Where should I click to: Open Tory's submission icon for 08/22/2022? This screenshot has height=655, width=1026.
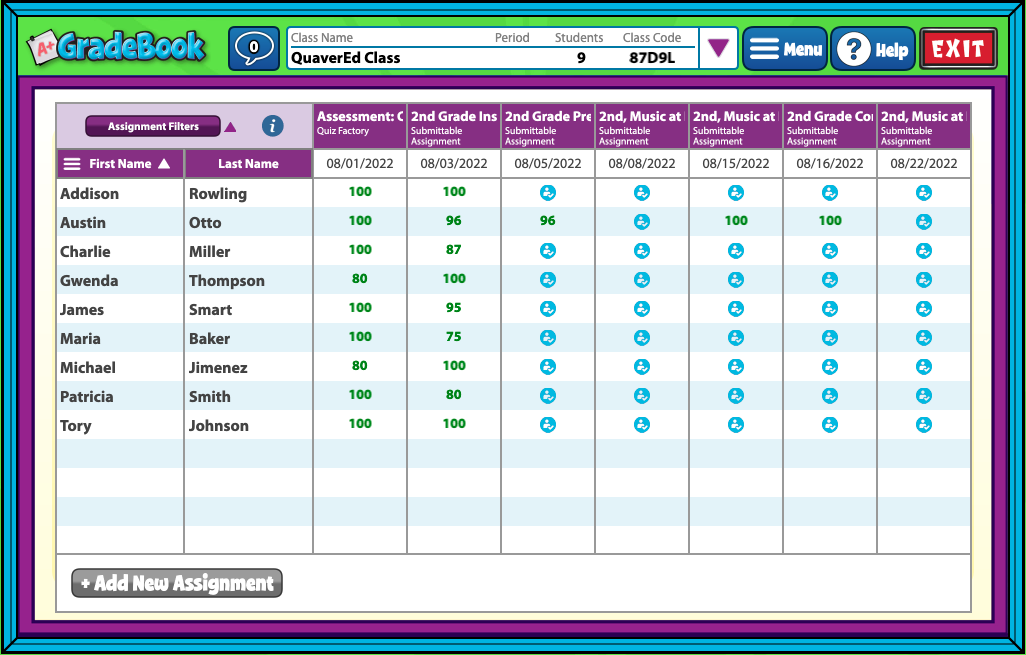924,425
